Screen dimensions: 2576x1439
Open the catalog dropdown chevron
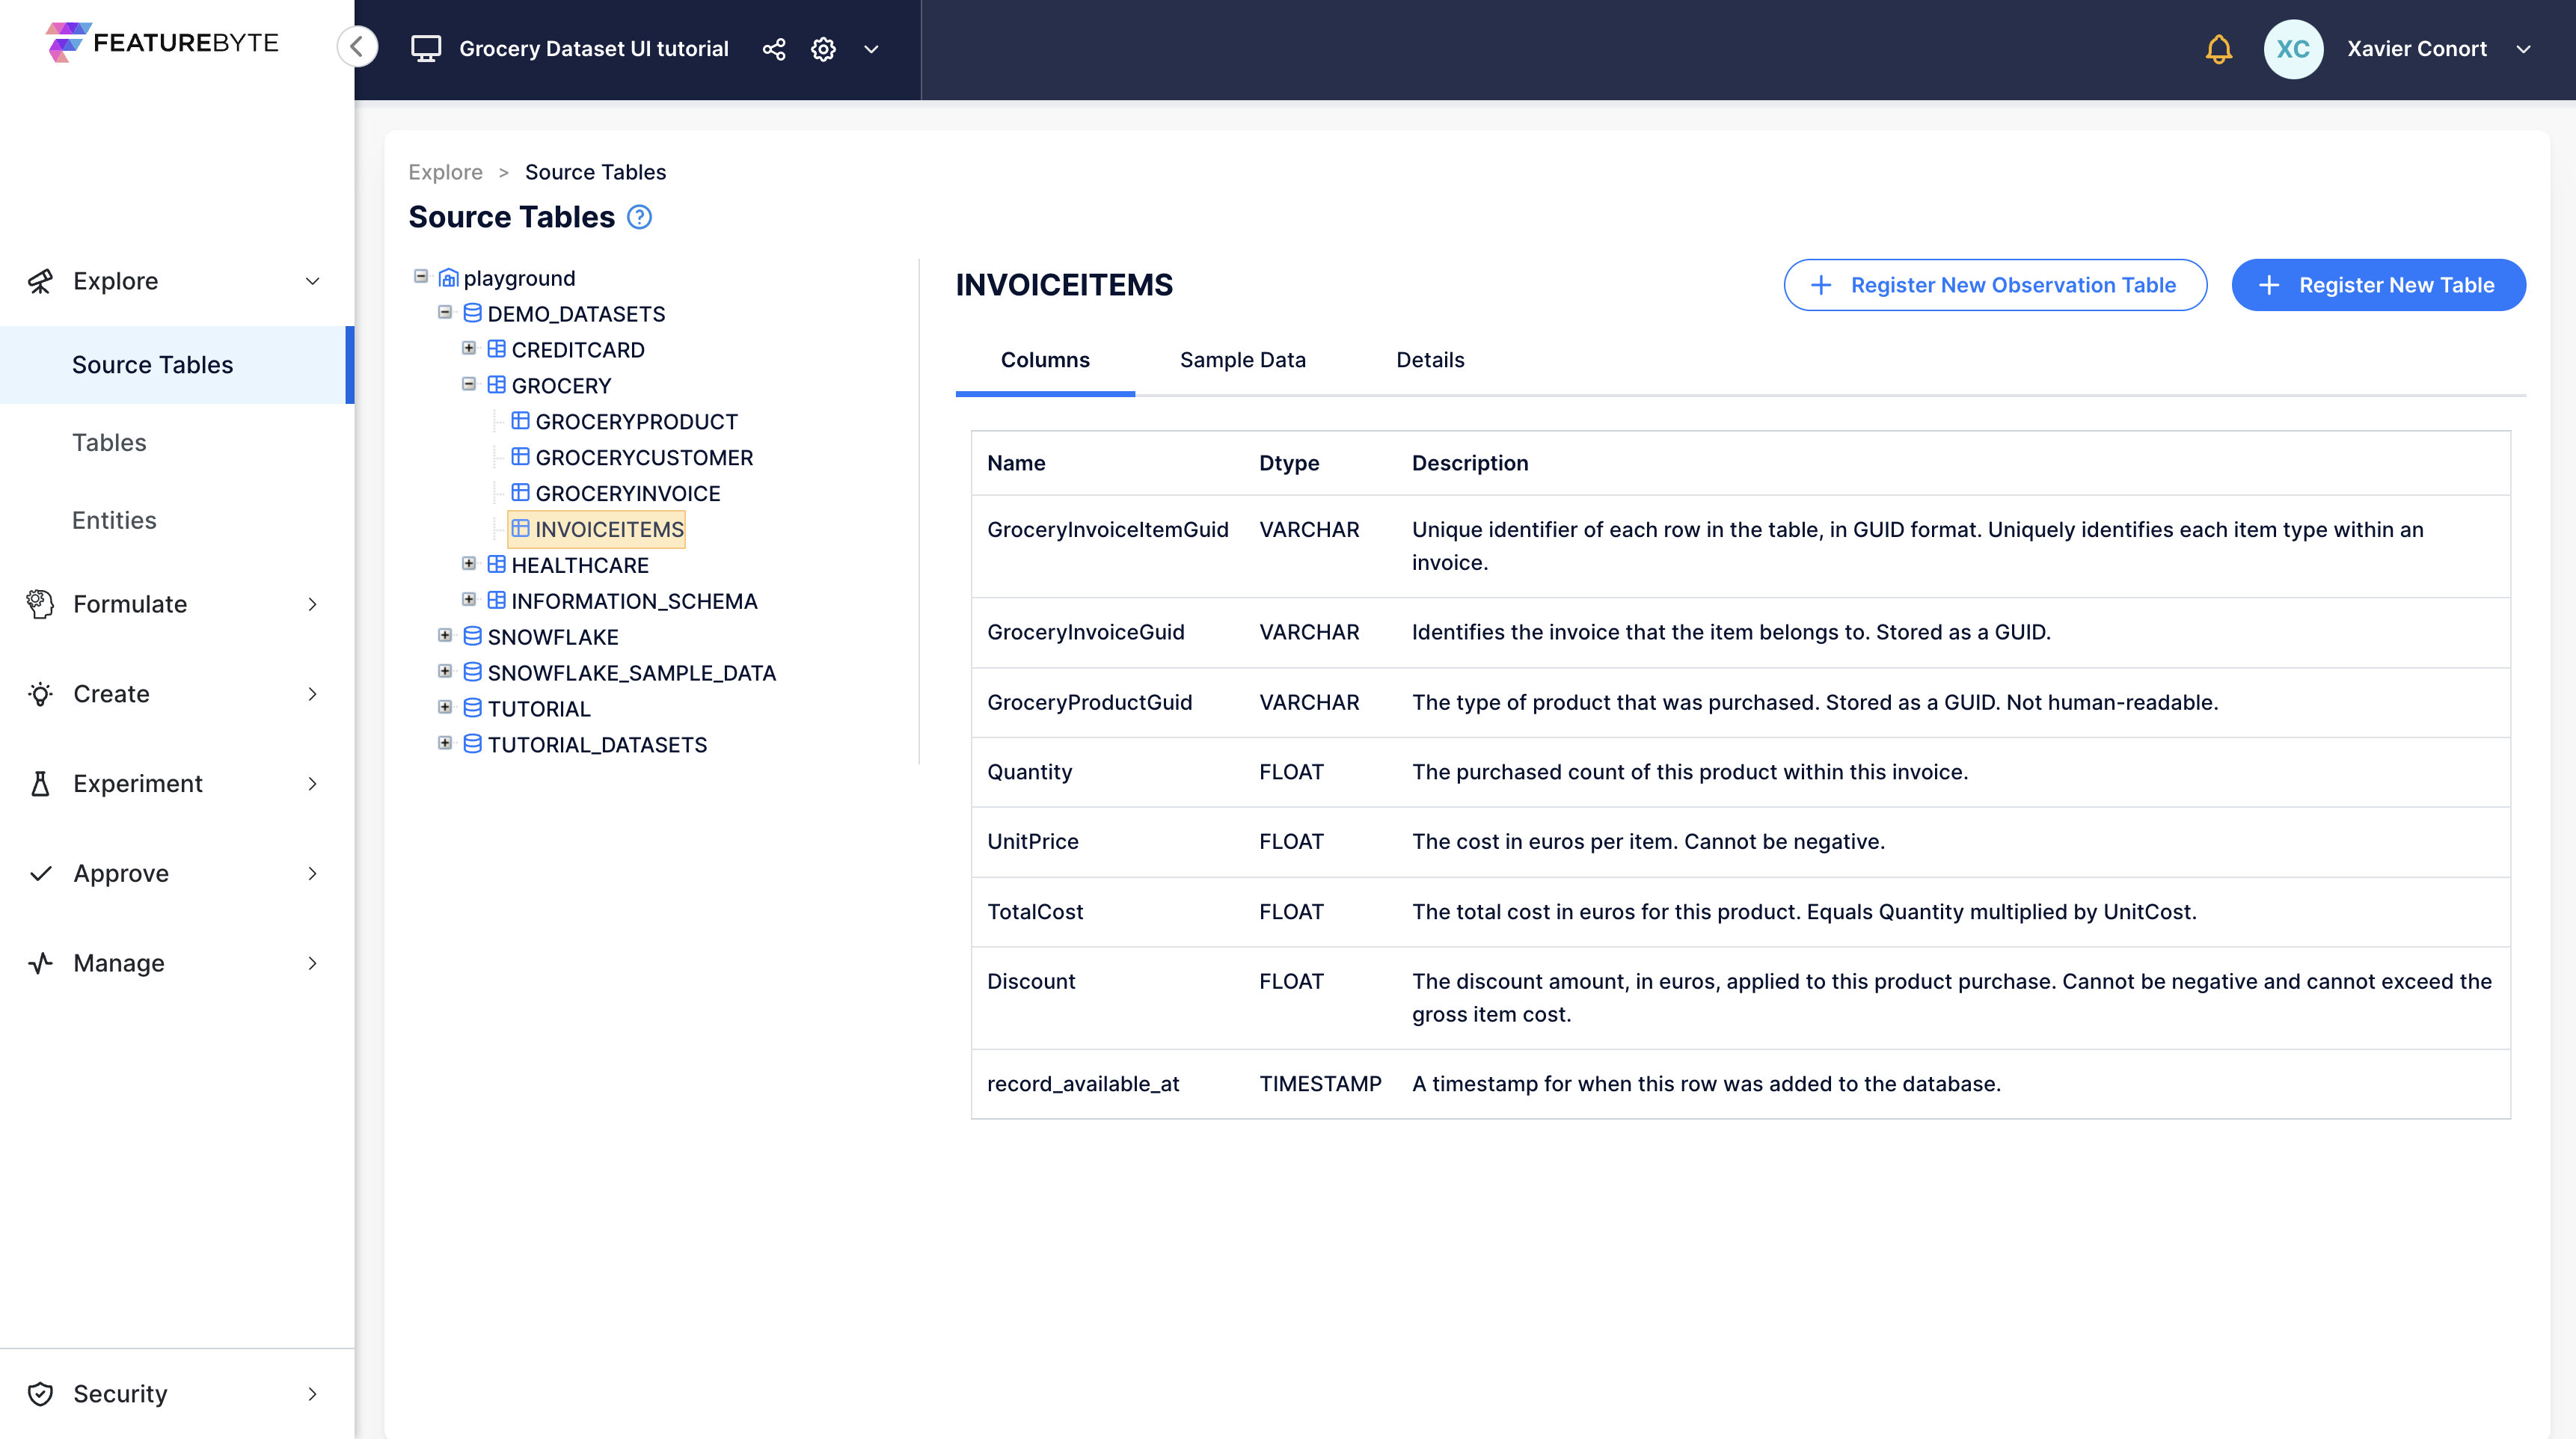(x=871, y=49)
